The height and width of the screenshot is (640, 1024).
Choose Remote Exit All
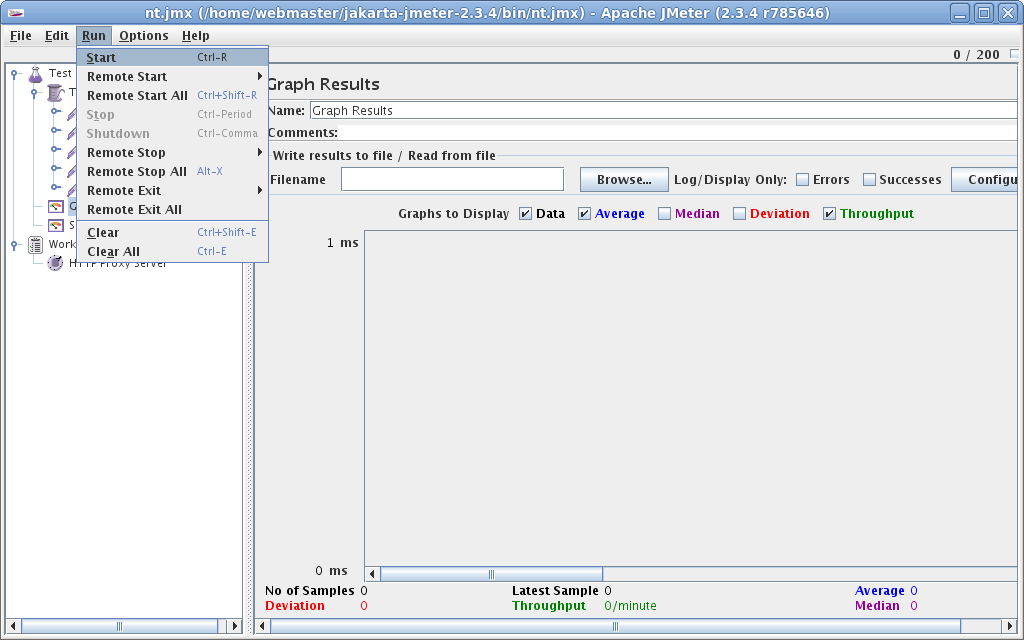pos(172,209)
